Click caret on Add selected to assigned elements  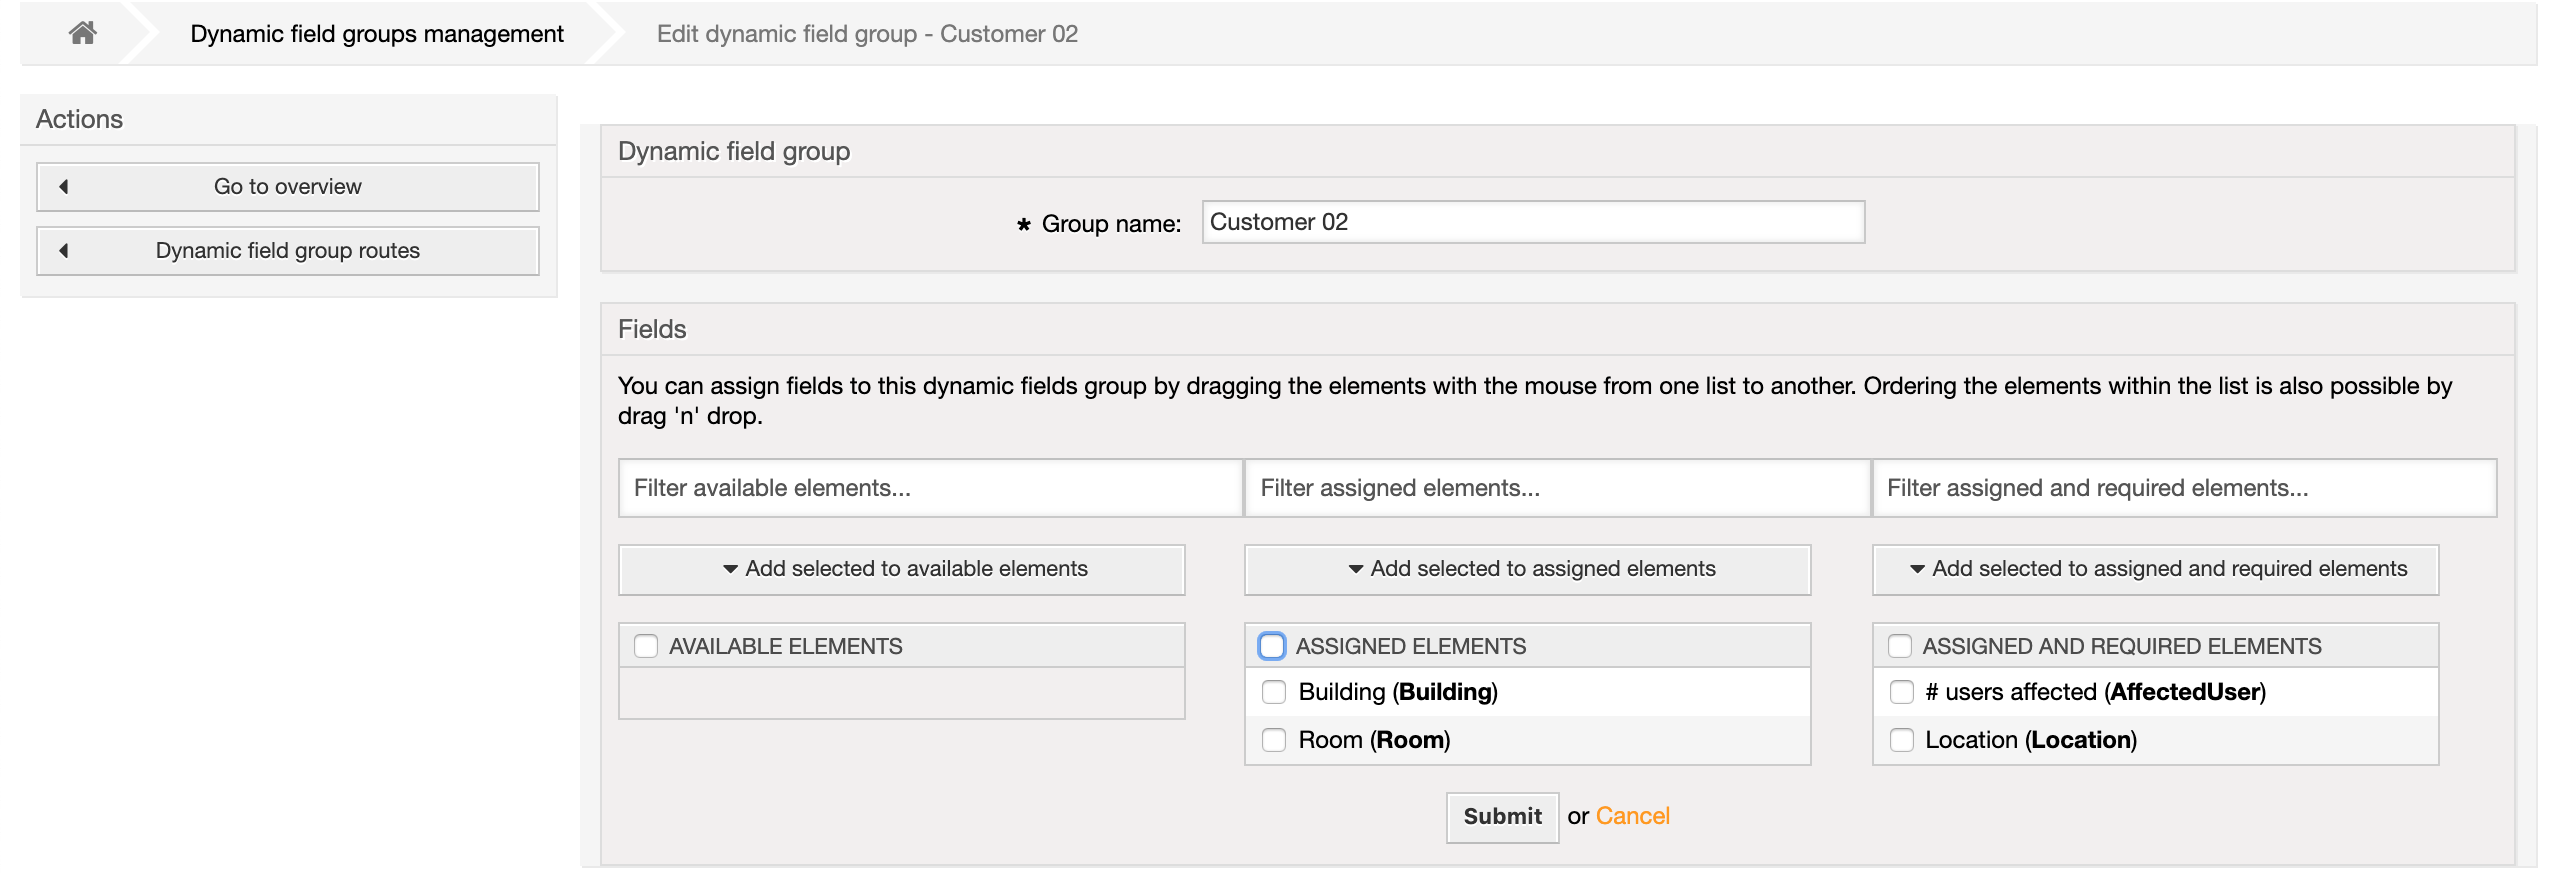point(1355,569)
